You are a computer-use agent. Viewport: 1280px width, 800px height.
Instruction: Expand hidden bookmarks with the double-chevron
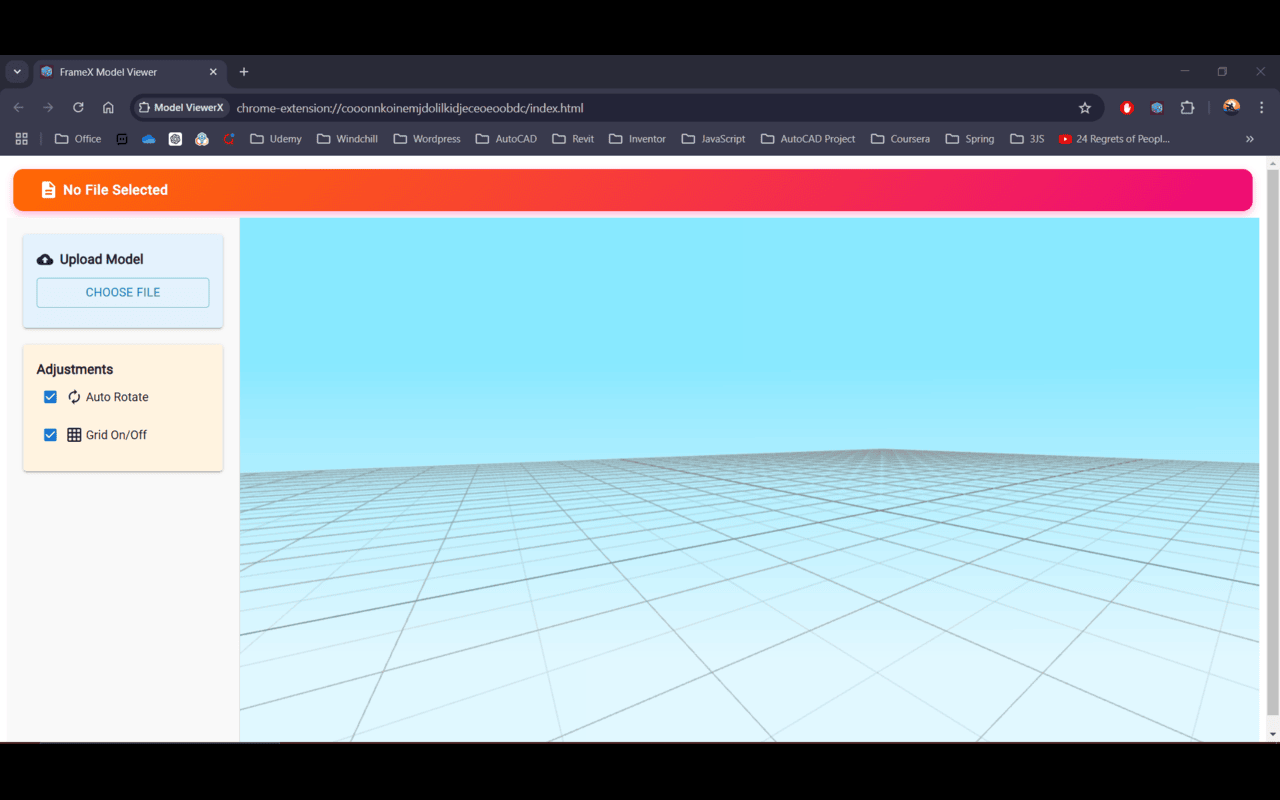point(1248,139)
